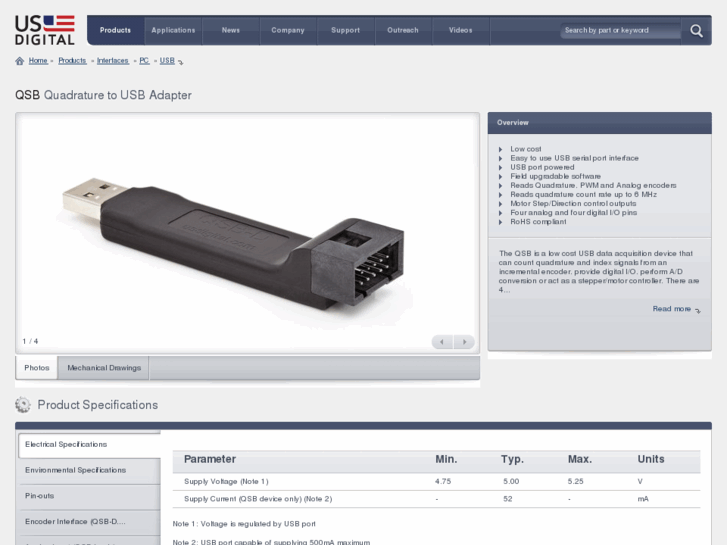Click the mA units cell
The image size is (727, 545).
coord(643,500)
